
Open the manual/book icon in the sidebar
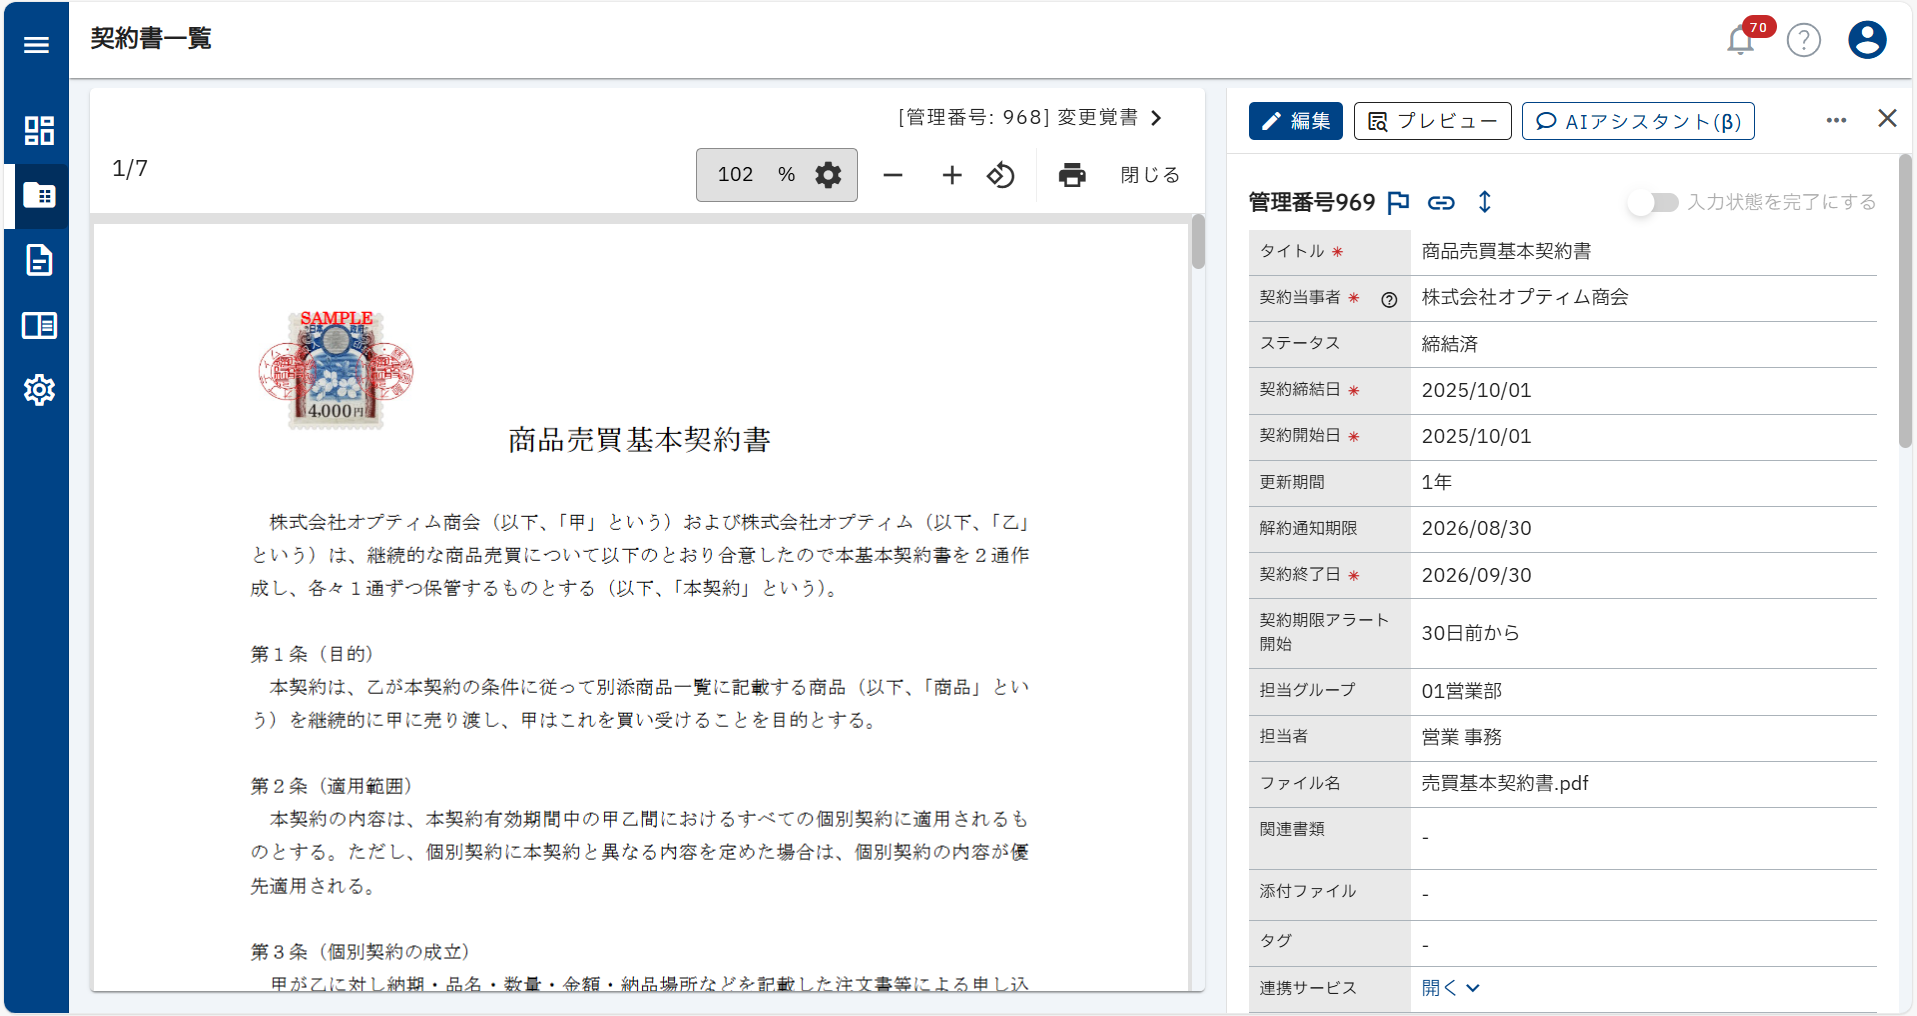coord(39,325)
